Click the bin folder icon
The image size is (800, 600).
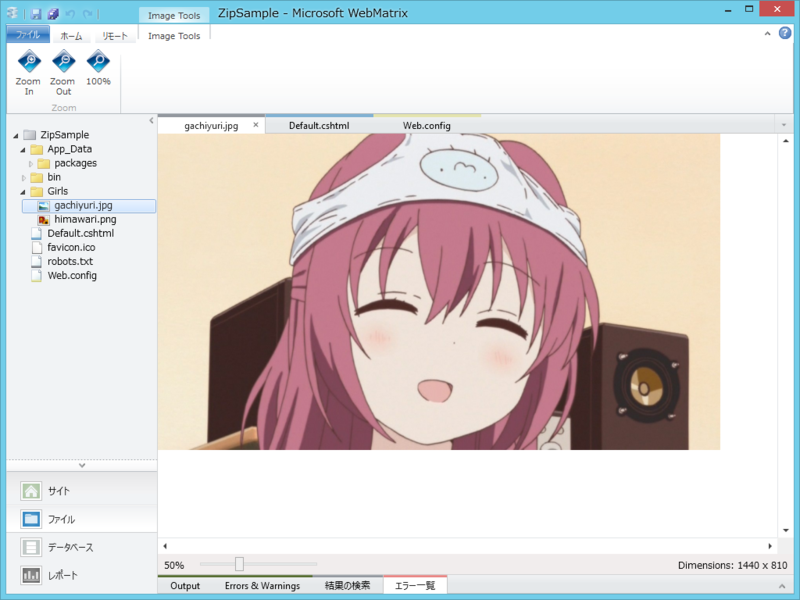(37, 178)
